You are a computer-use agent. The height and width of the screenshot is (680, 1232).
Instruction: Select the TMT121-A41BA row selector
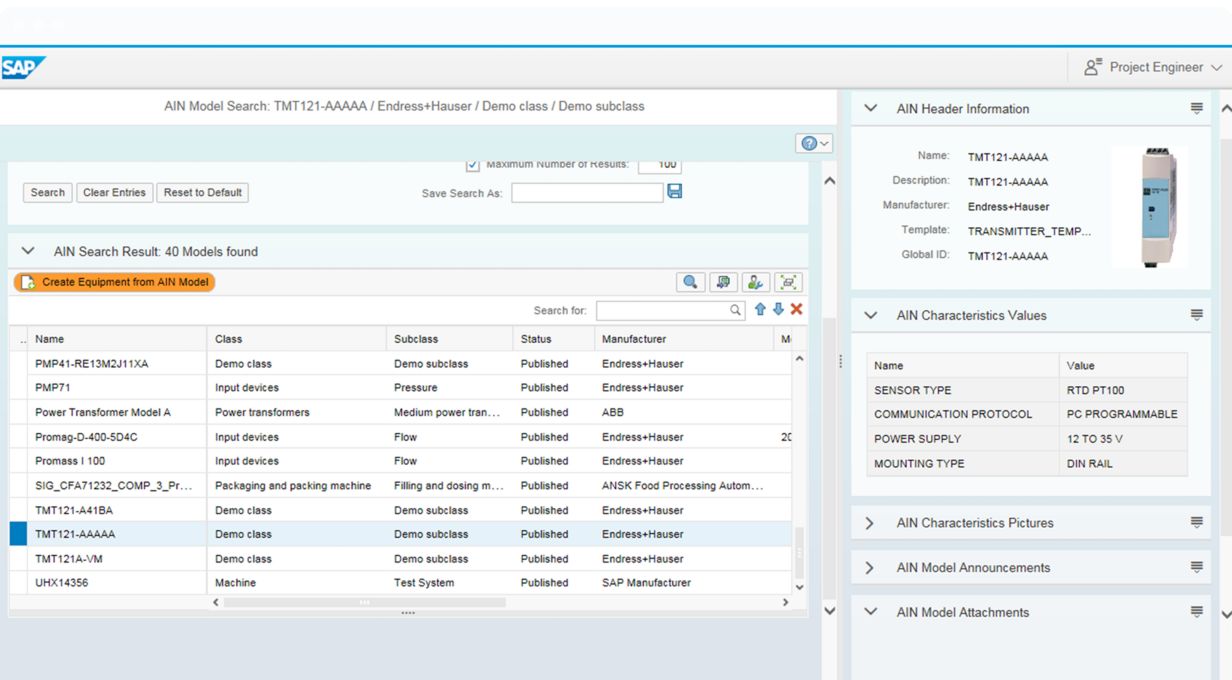pos(18,510)
